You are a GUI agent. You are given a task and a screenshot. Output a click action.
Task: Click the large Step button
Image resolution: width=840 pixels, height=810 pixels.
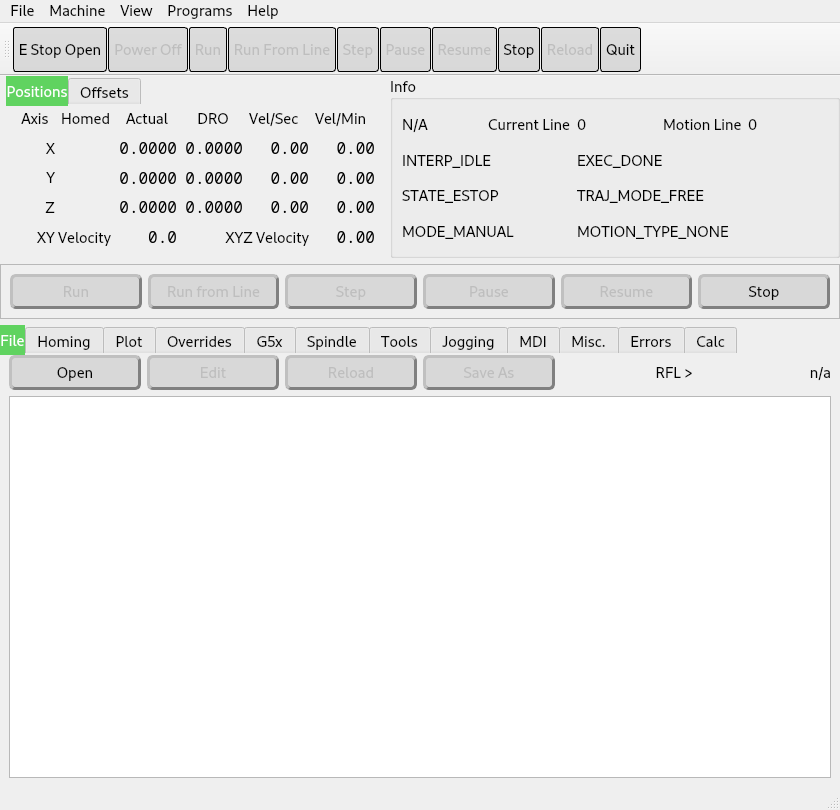[350, 292]
